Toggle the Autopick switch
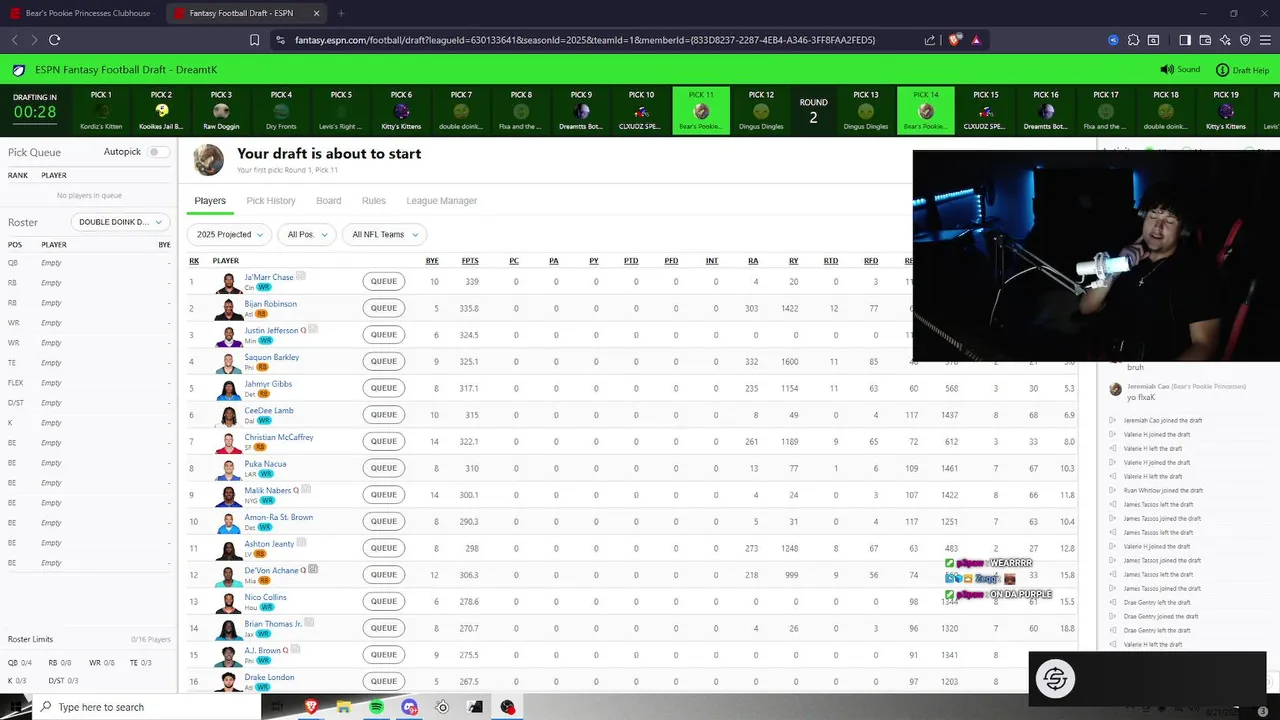Viewport: 1280px width, 720px height. coord(157,152)
